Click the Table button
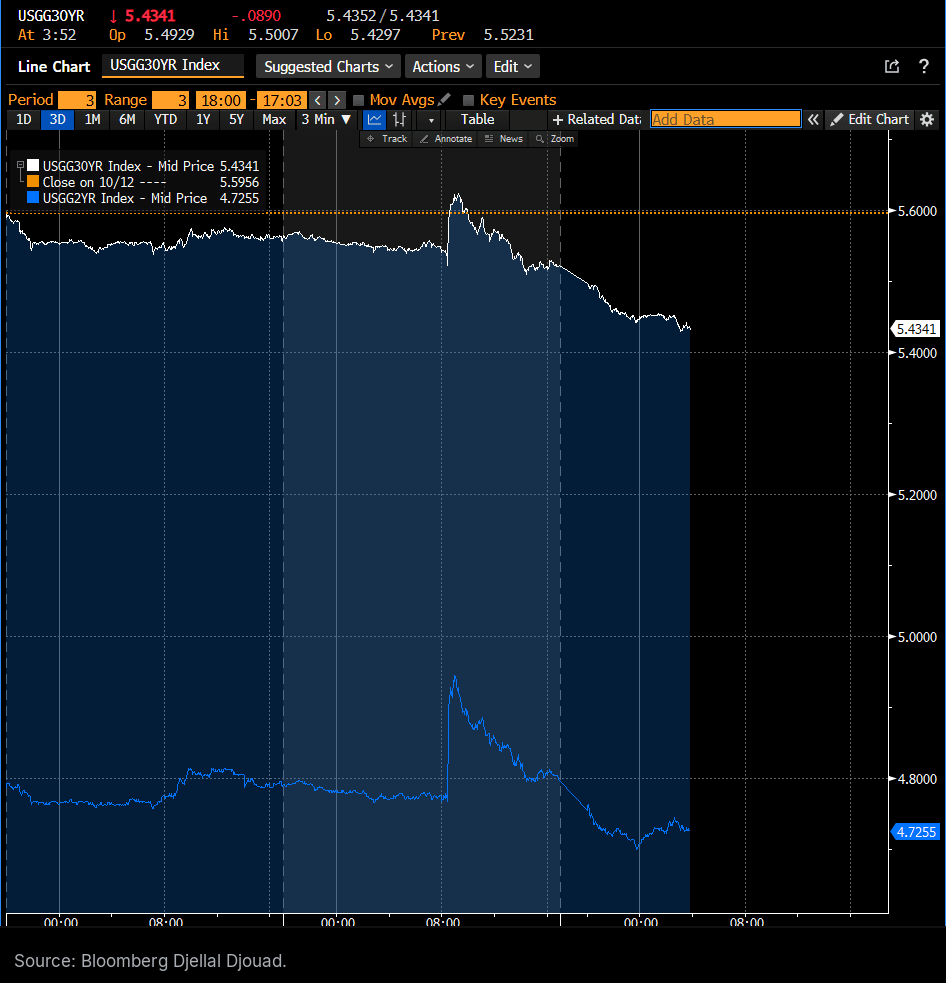 pyautogui.click(x=478, y=119)
